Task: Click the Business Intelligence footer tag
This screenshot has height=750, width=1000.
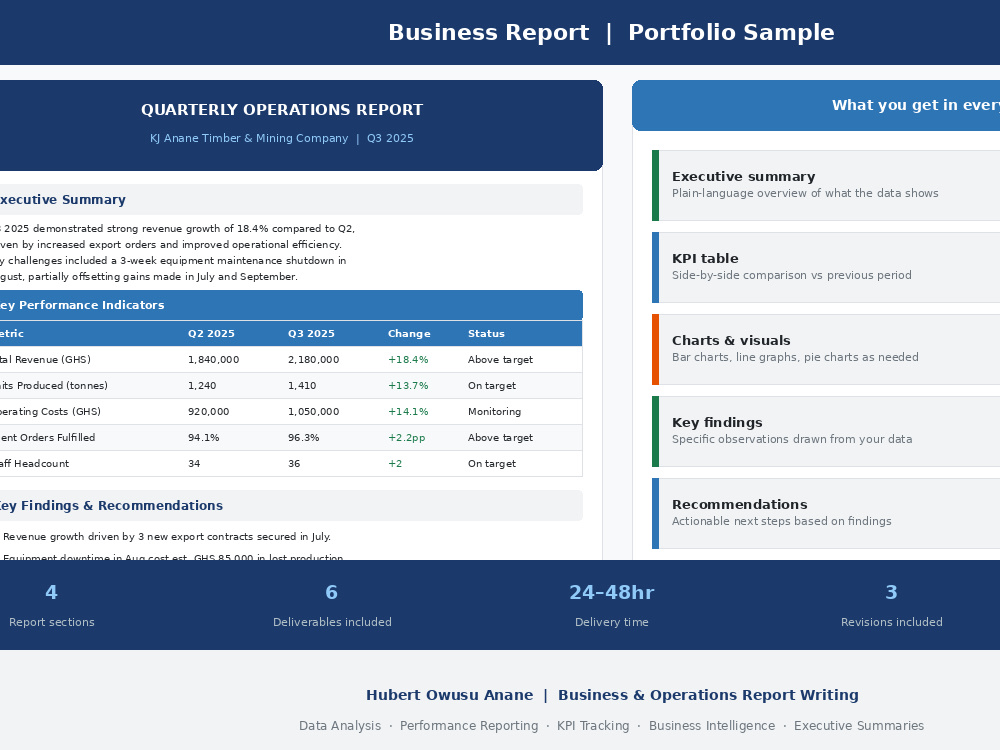Action: point(712,726)
